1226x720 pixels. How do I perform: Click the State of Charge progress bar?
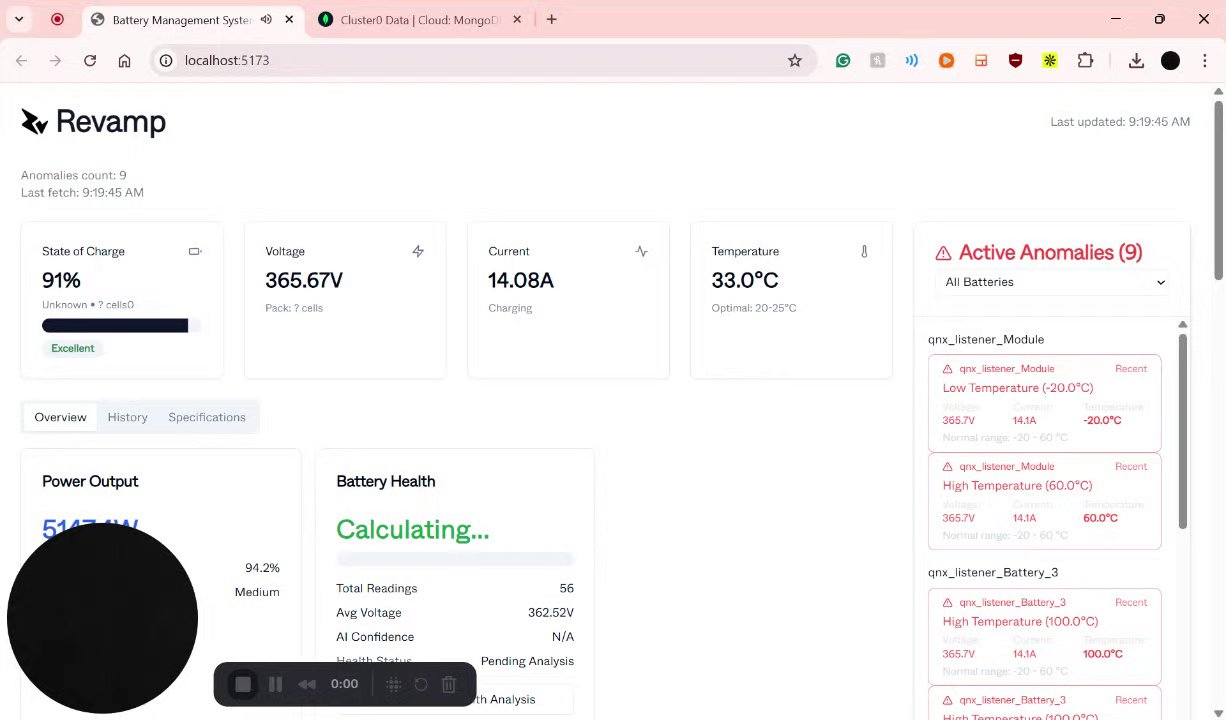(121, 325)
